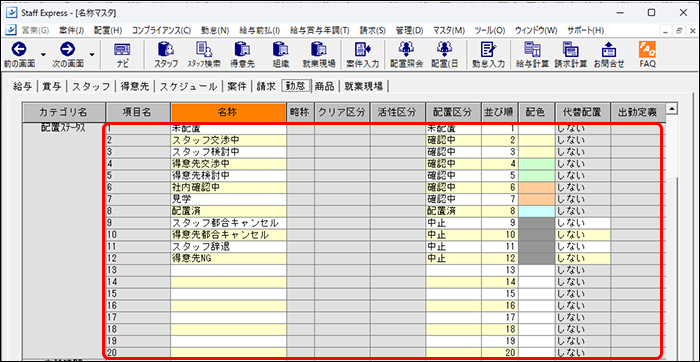This screenshot has width=700, height=362.
Task: Open the 組織 toolbar icon
Action: tap(280, 49)
